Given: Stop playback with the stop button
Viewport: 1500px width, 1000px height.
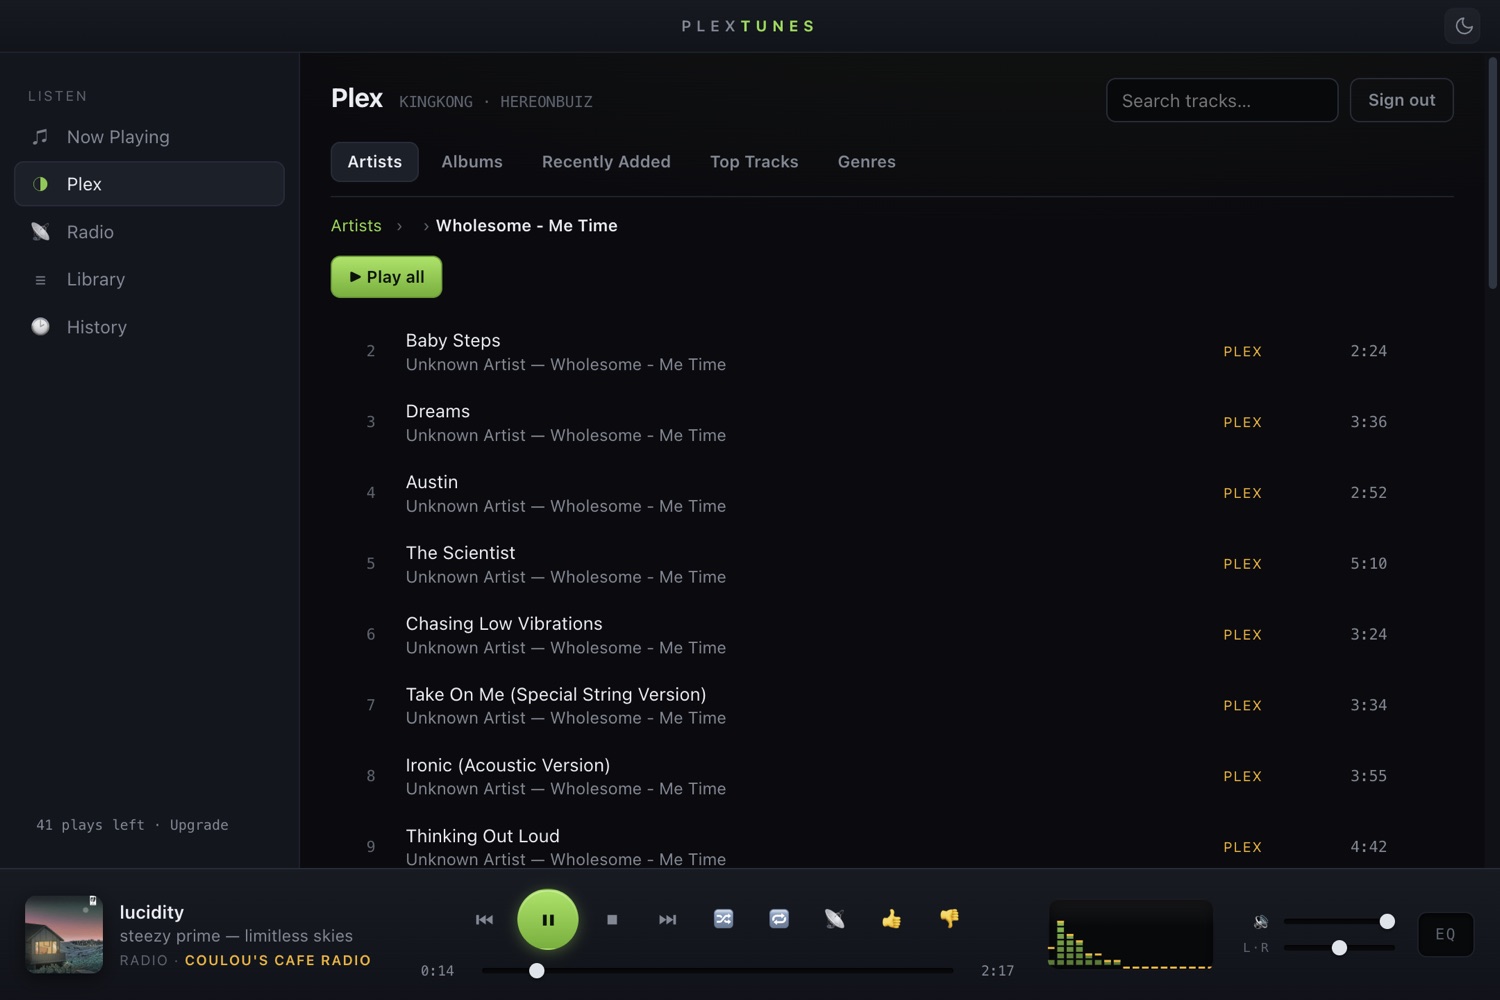Looking at the screenshot, I should 612,919.
